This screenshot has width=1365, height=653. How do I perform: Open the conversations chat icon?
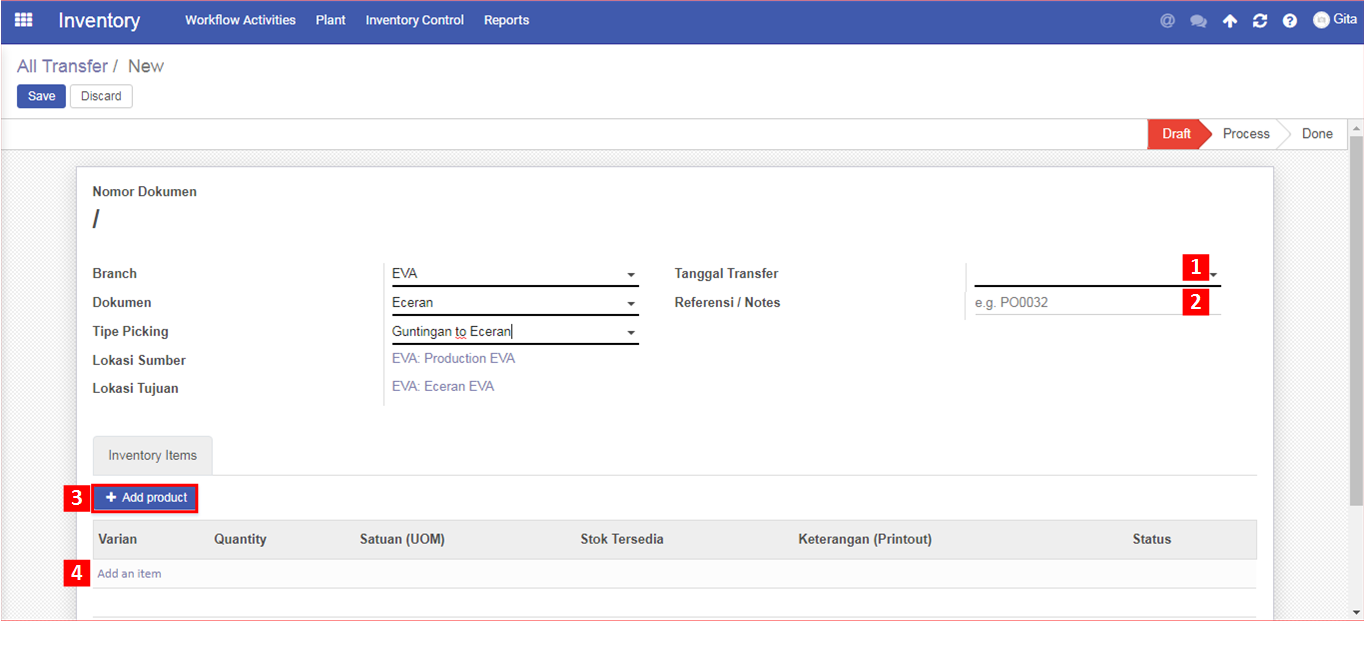point(1198,21)
